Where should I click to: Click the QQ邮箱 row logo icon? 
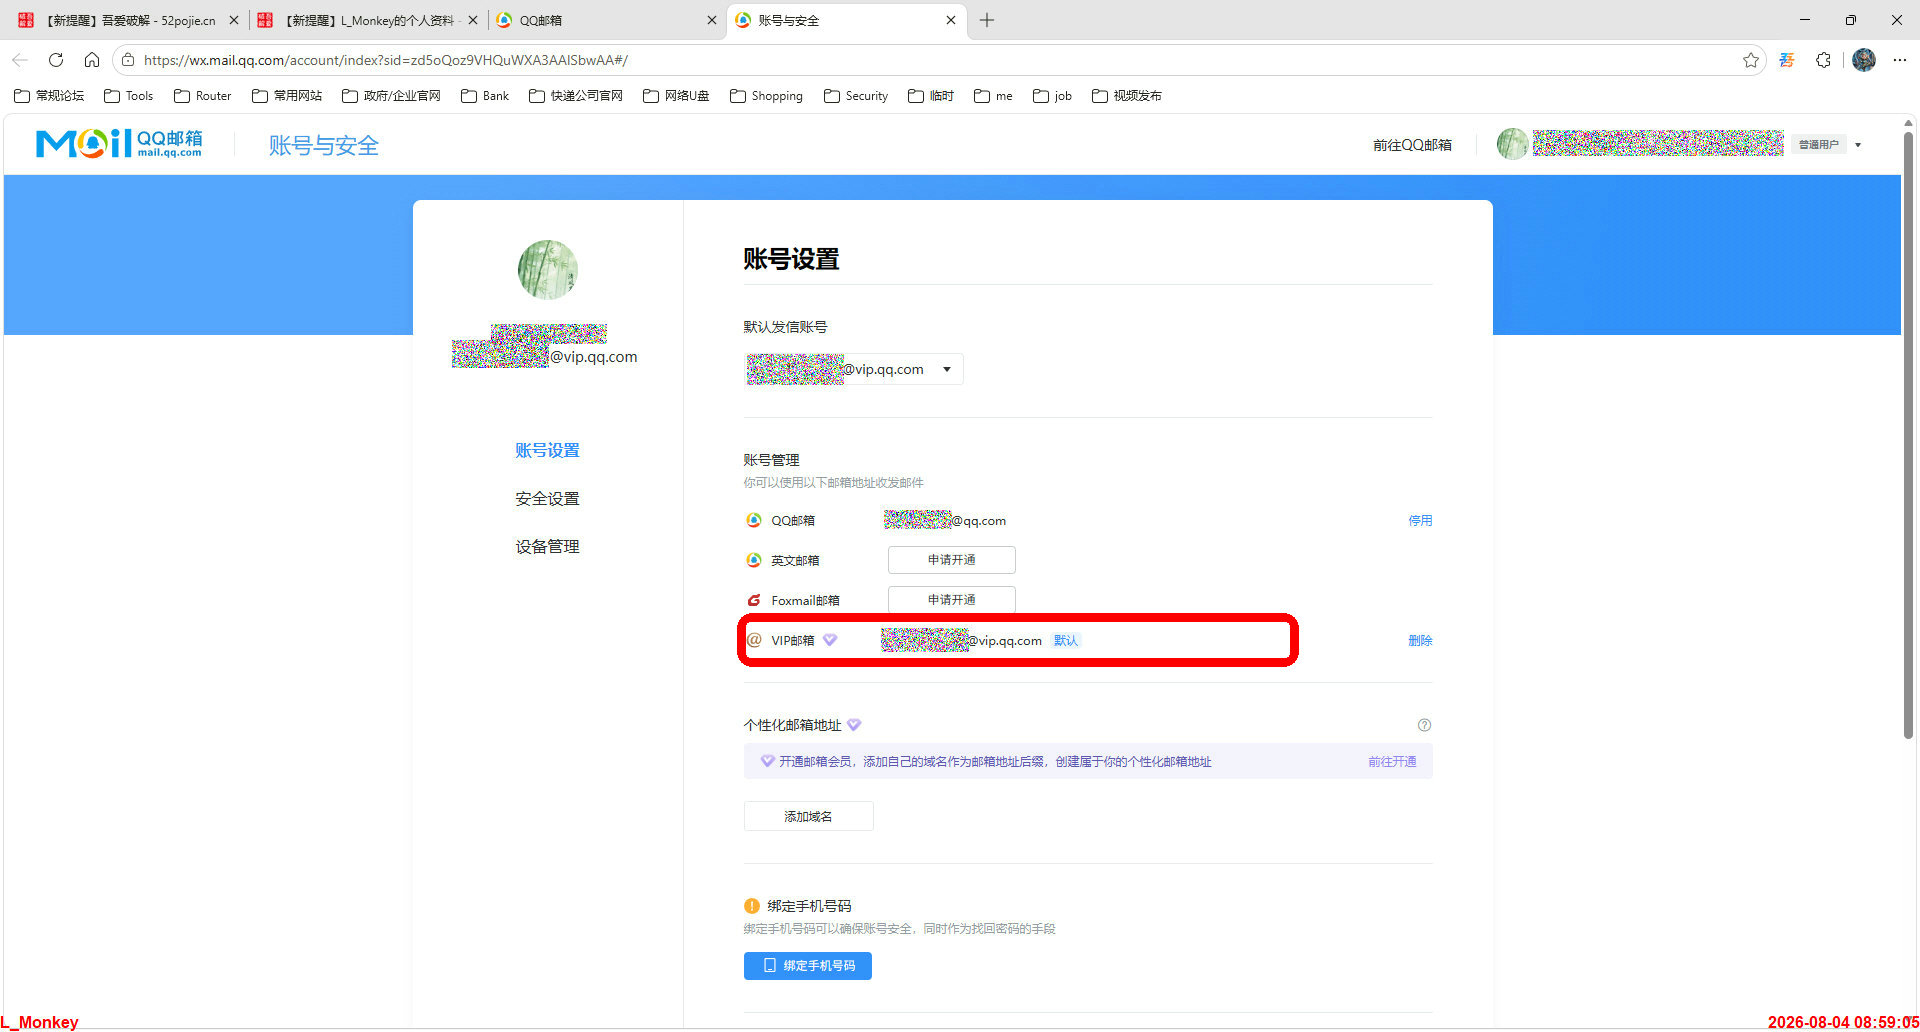tap(754, 520)
